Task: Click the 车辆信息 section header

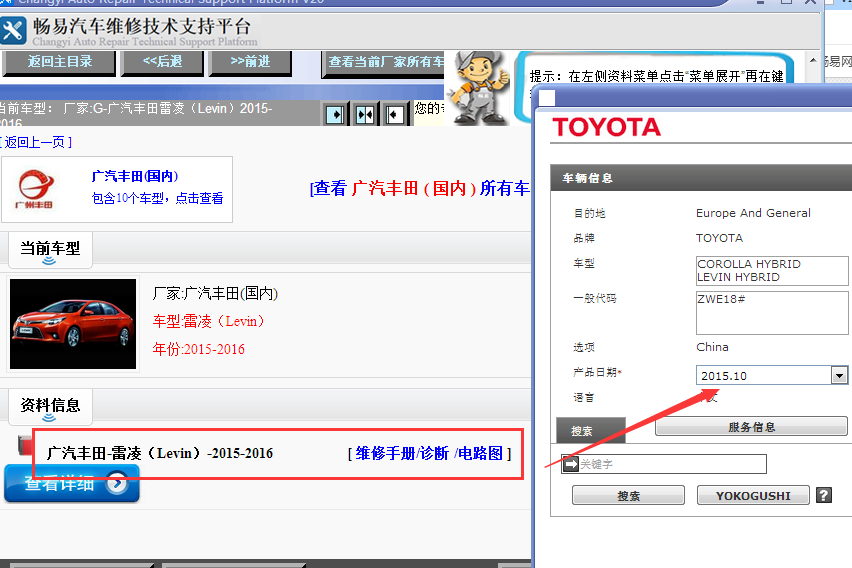Action: (701, 178)
